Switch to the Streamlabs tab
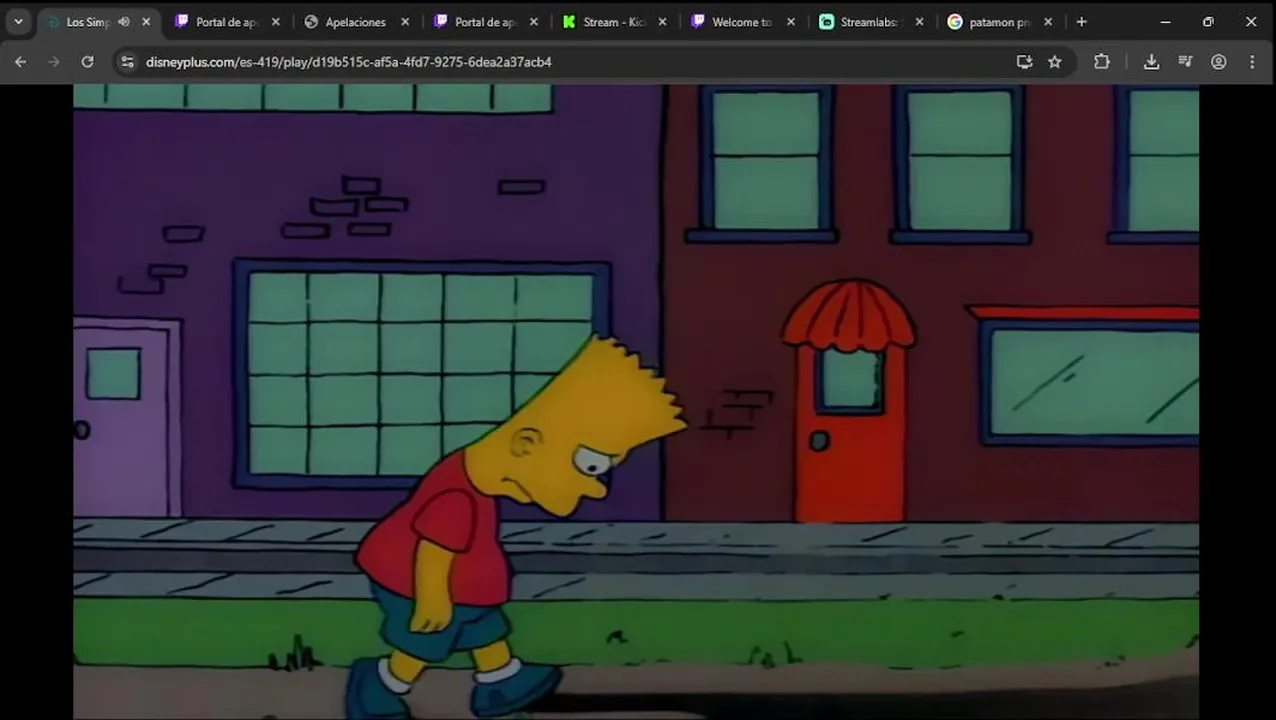Image resolution: width=1276 pixels, height=720 pixels. [x=872, y=21]
